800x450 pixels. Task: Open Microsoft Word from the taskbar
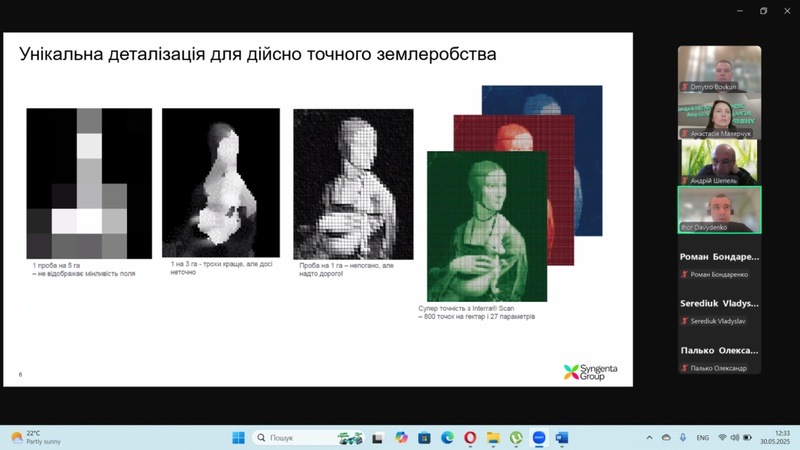coord(562,438)
